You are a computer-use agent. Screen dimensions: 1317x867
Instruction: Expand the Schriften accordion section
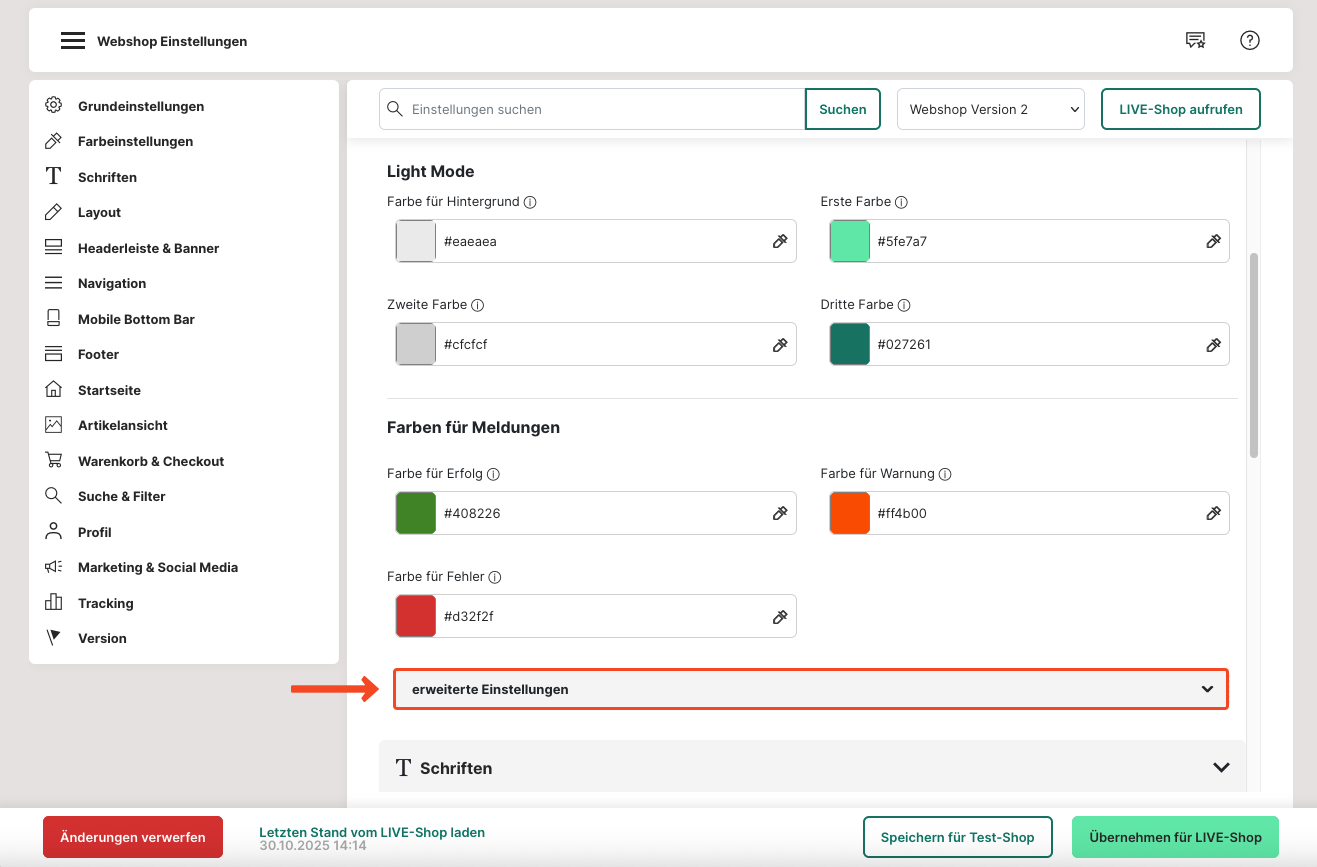[812, 768]
